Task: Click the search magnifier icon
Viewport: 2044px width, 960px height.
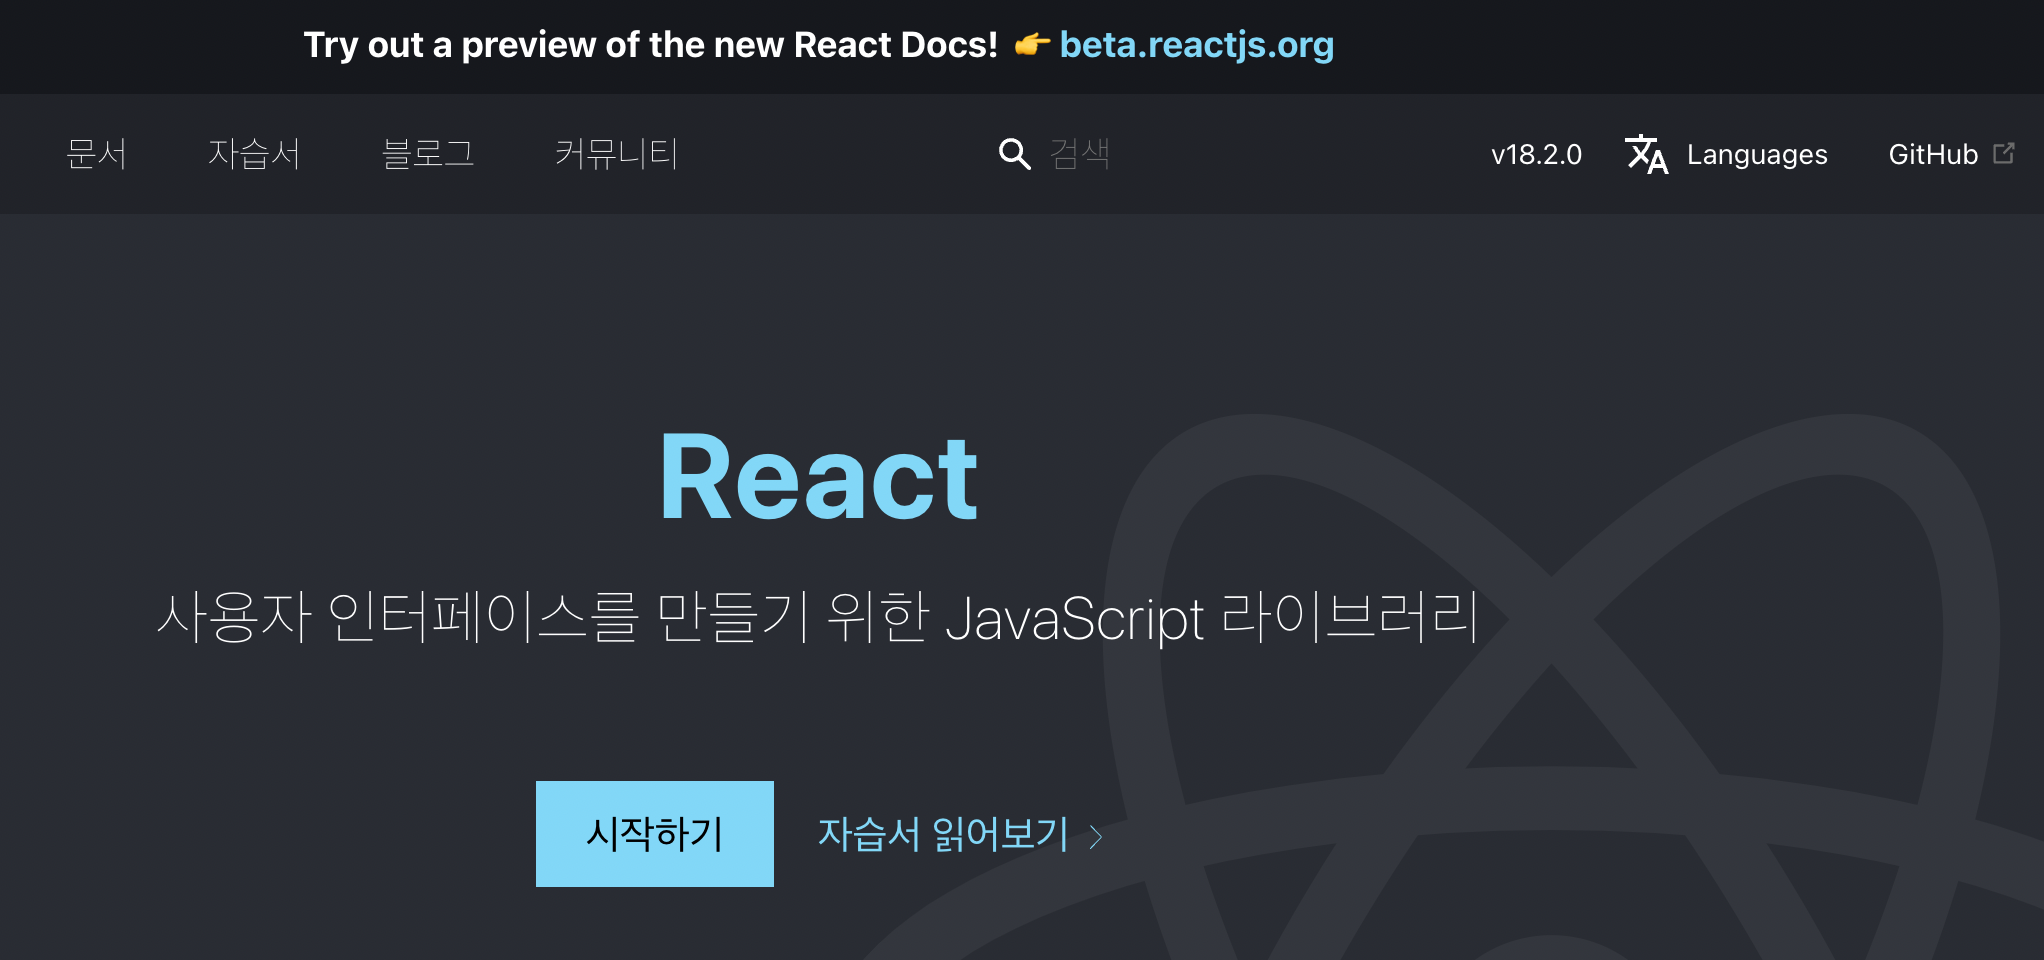Action: 1014,154
